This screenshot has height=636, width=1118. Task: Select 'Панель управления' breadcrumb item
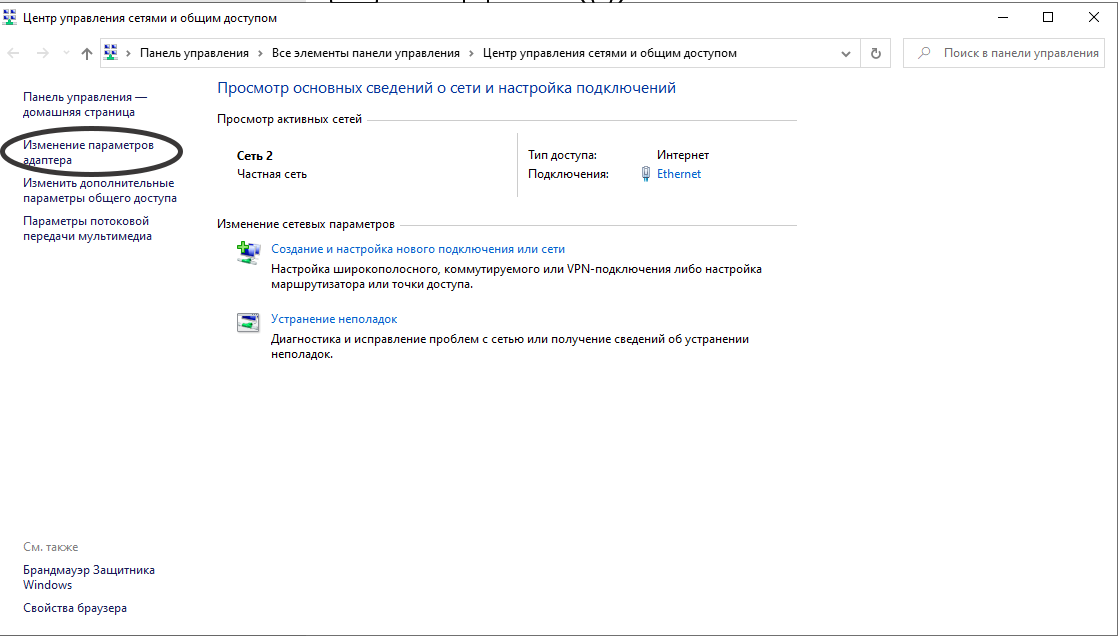[194, 54]
